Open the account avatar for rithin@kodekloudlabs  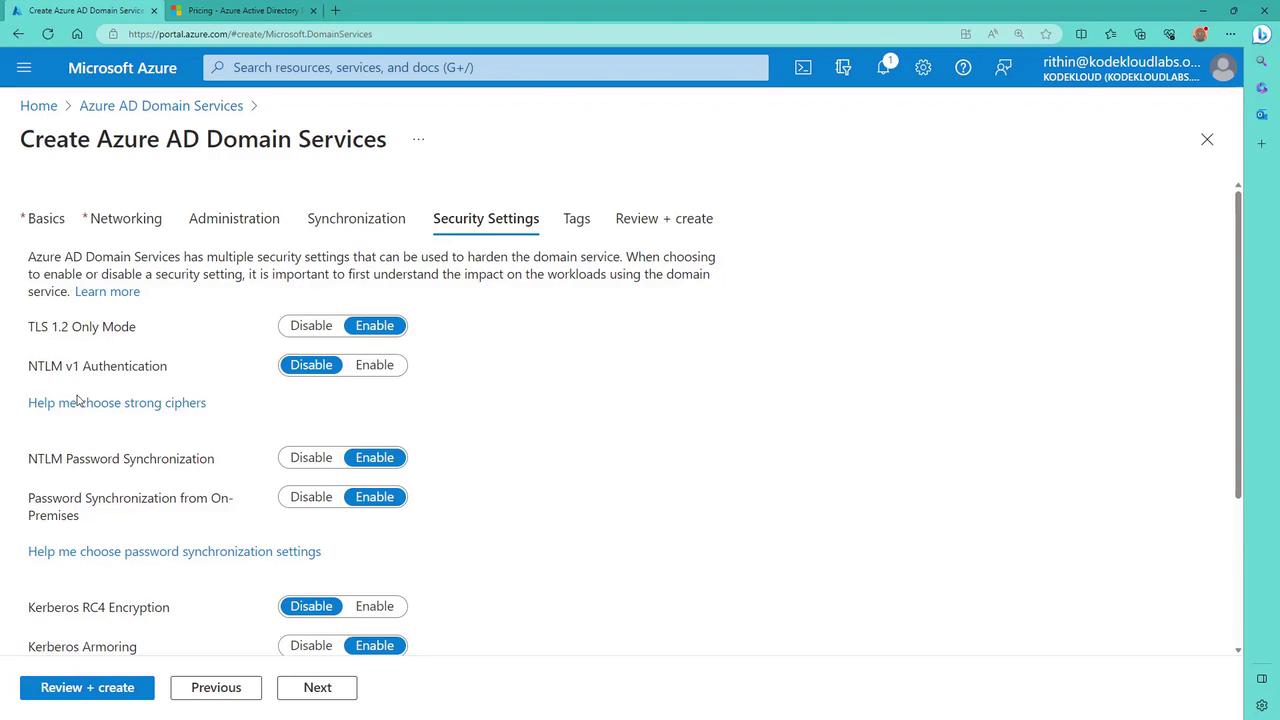point(1222,67)
